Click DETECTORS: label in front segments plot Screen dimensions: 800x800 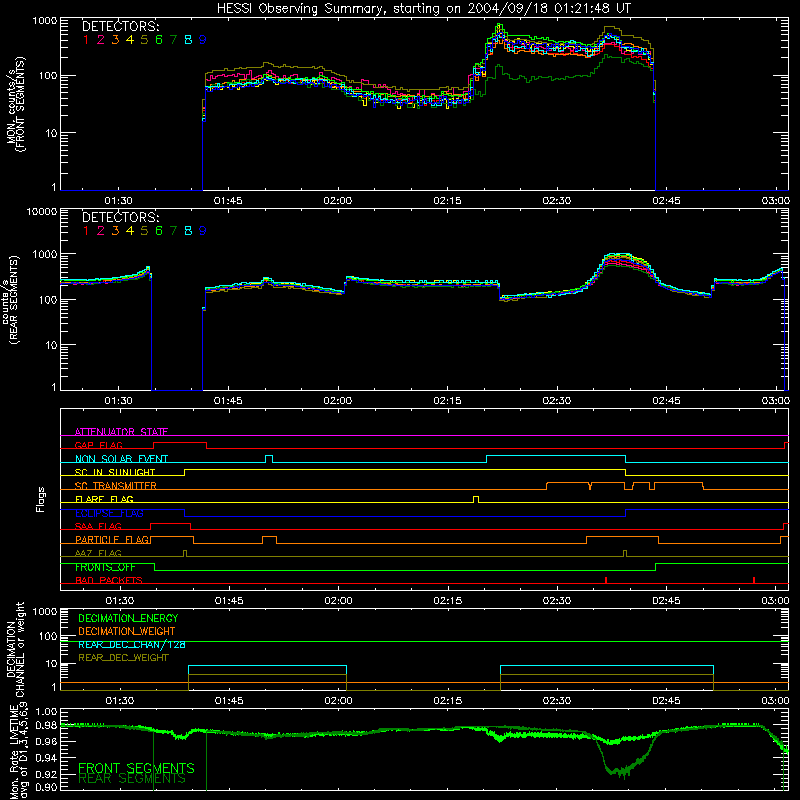click(120, 26)
